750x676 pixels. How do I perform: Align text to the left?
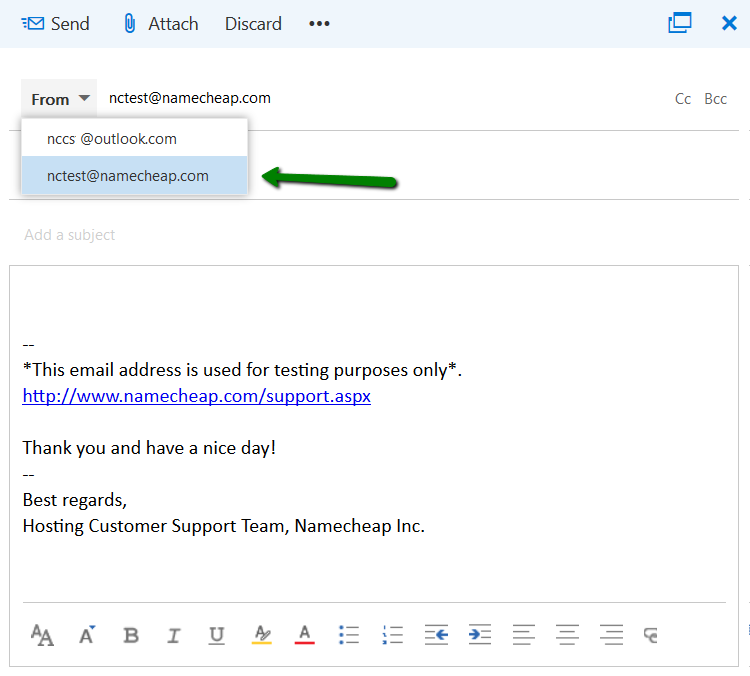coord(524,635)
